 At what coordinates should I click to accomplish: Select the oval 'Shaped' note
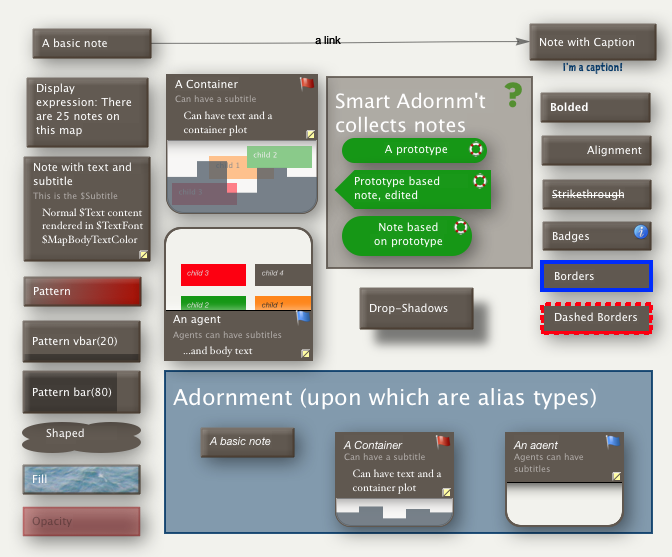tap(81, 436)
